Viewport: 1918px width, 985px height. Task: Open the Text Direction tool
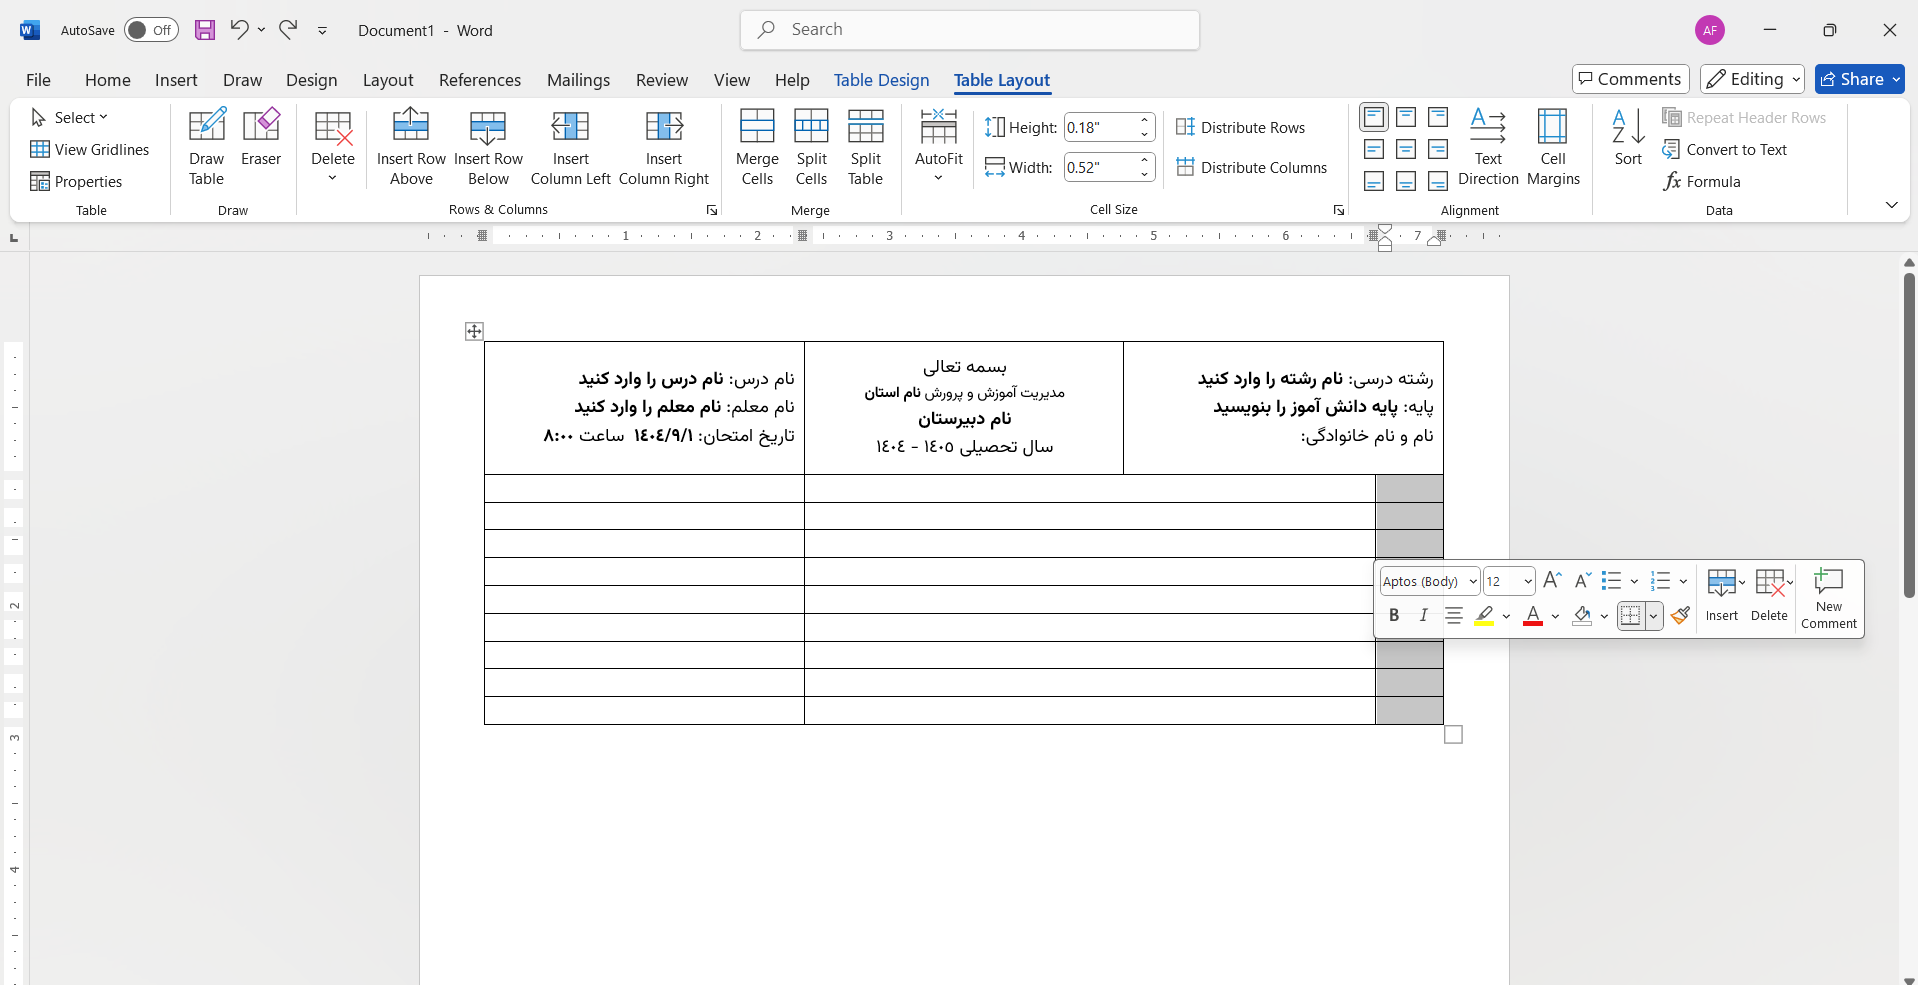click(x=1488, y=147)
